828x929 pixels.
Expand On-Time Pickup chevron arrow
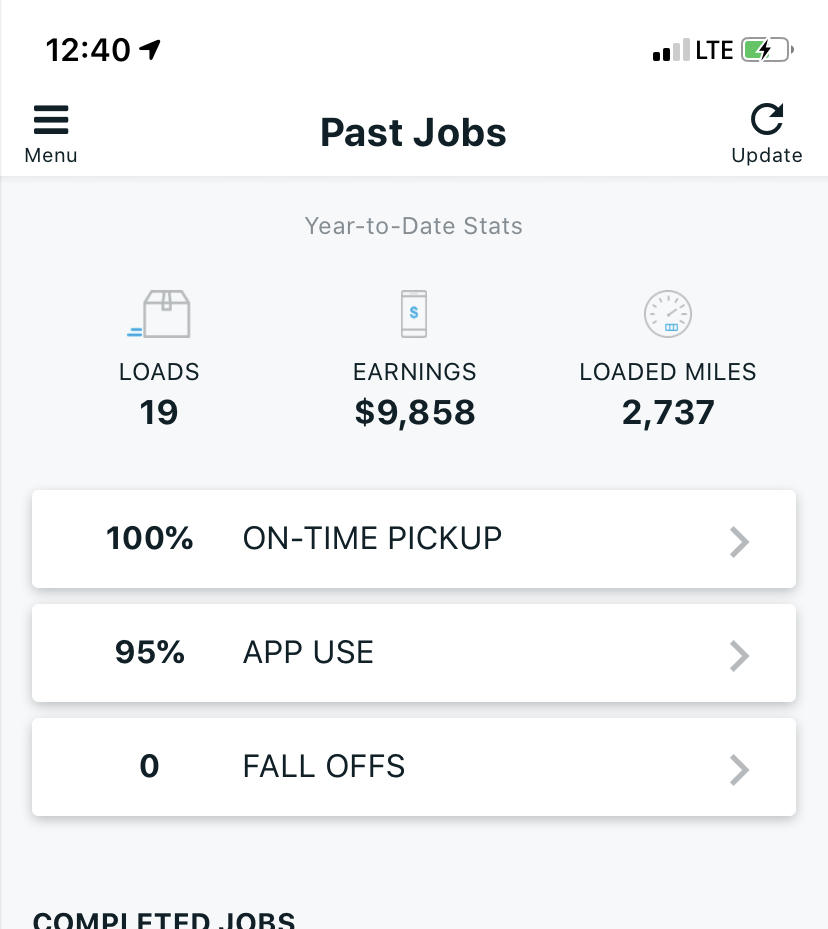click(739, 541)
